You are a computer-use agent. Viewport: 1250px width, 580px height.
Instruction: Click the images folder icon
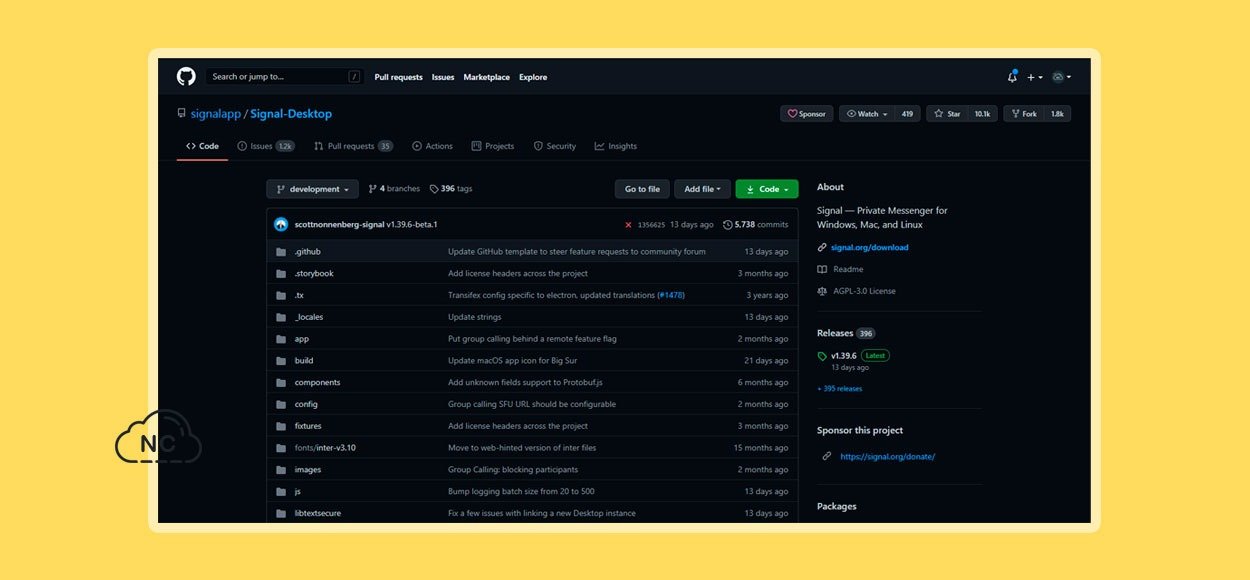click(281, 470)
